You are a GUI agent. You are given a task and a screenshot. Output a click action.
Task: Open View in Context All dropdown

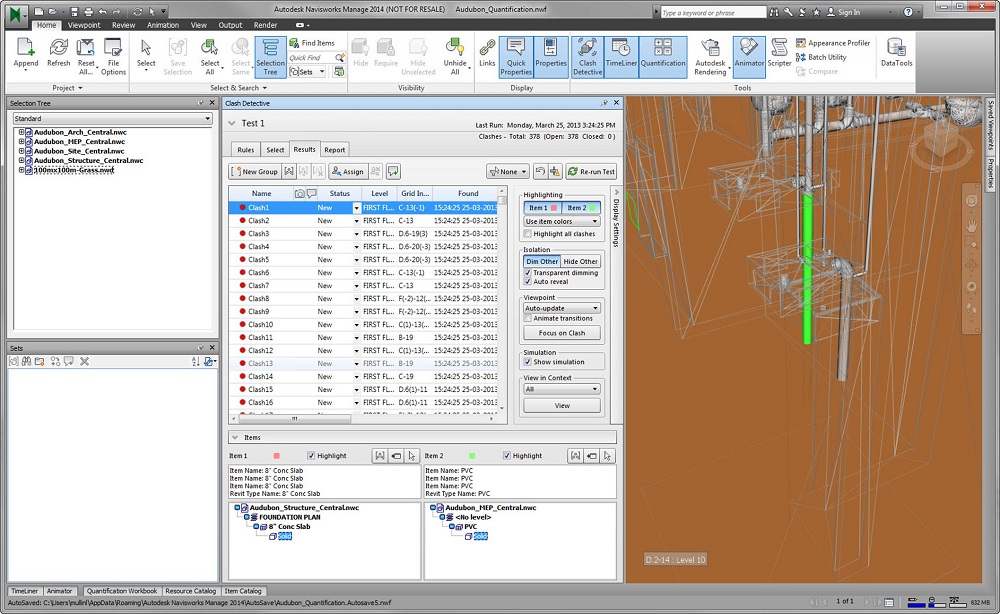click(562, 389)
